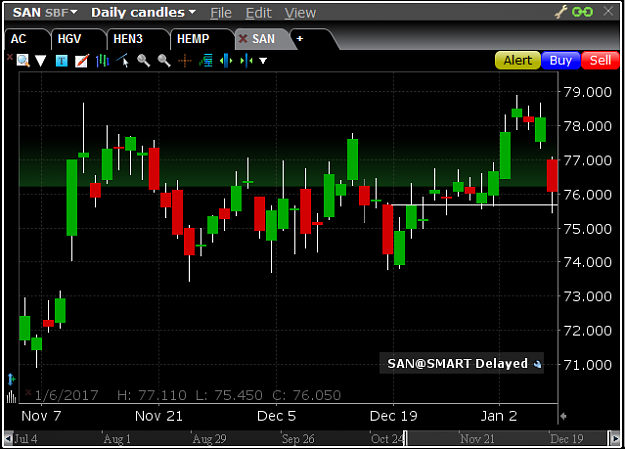The image size is (625, 449).
Task: Click the green chain link grouping icon
Action: click(582, 12)
